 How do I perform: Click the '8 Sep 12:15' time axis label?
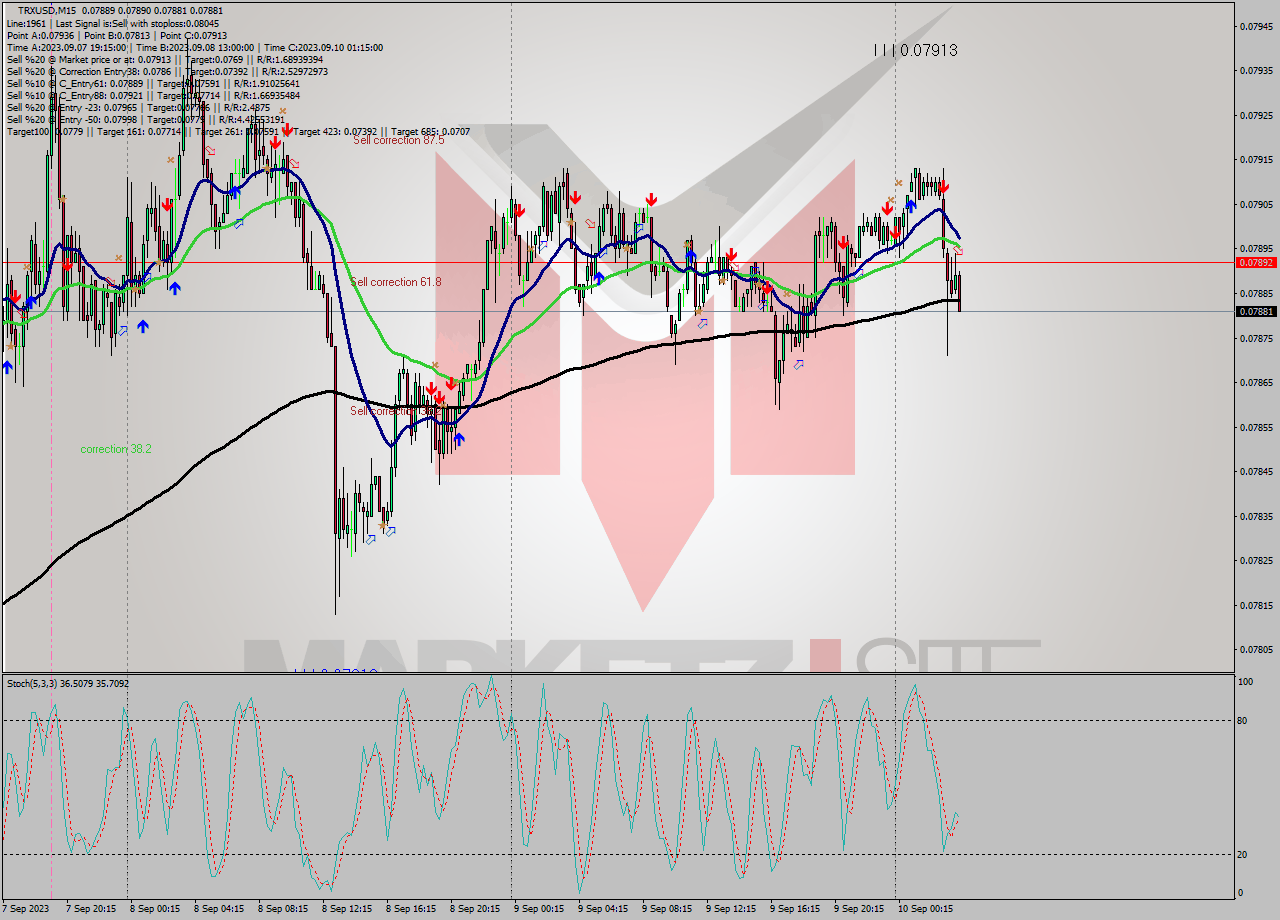tap(347, 909)
